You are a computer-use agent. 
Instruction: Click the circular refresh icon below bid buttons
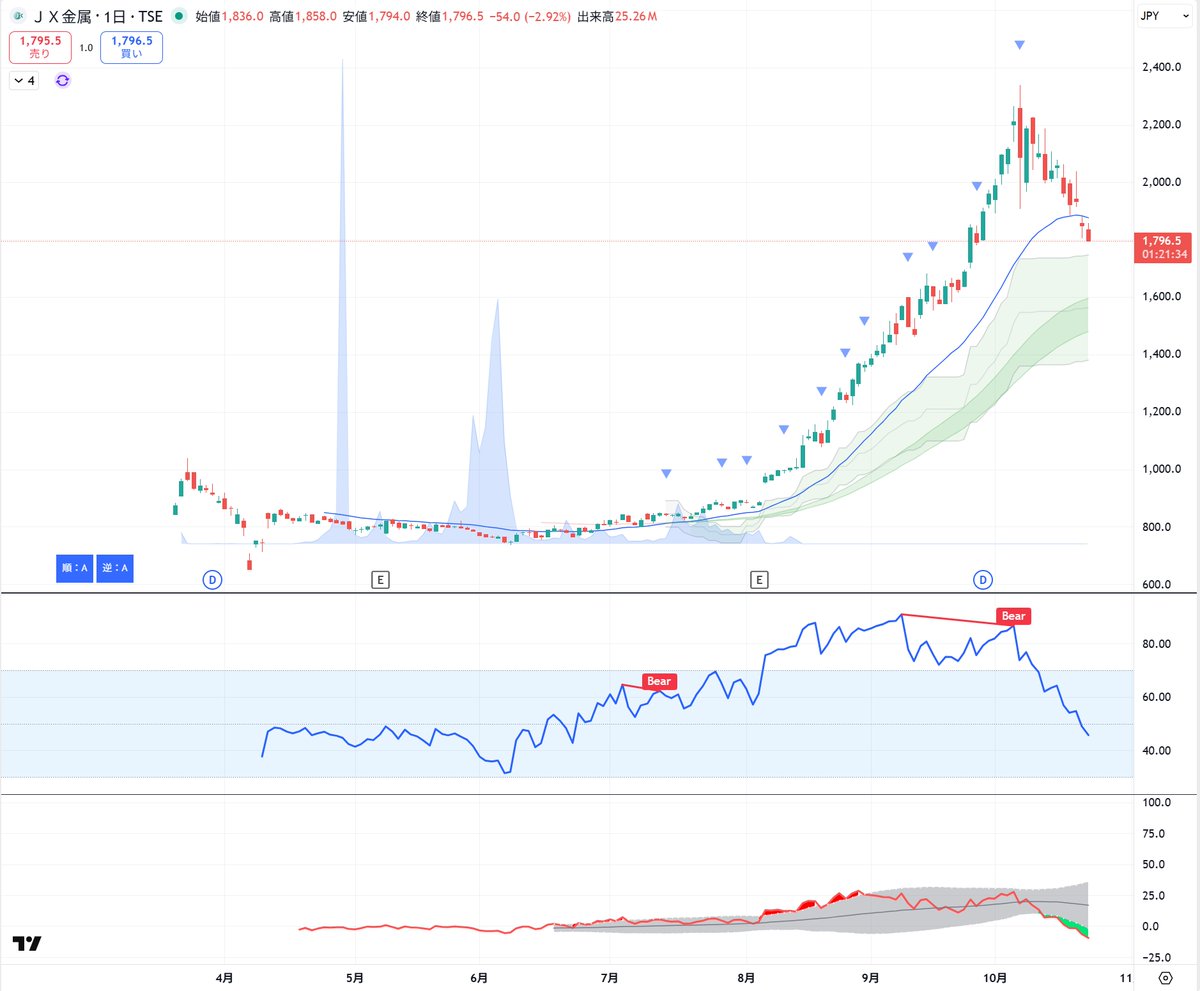pyautogui.click(x=62, y=80)
